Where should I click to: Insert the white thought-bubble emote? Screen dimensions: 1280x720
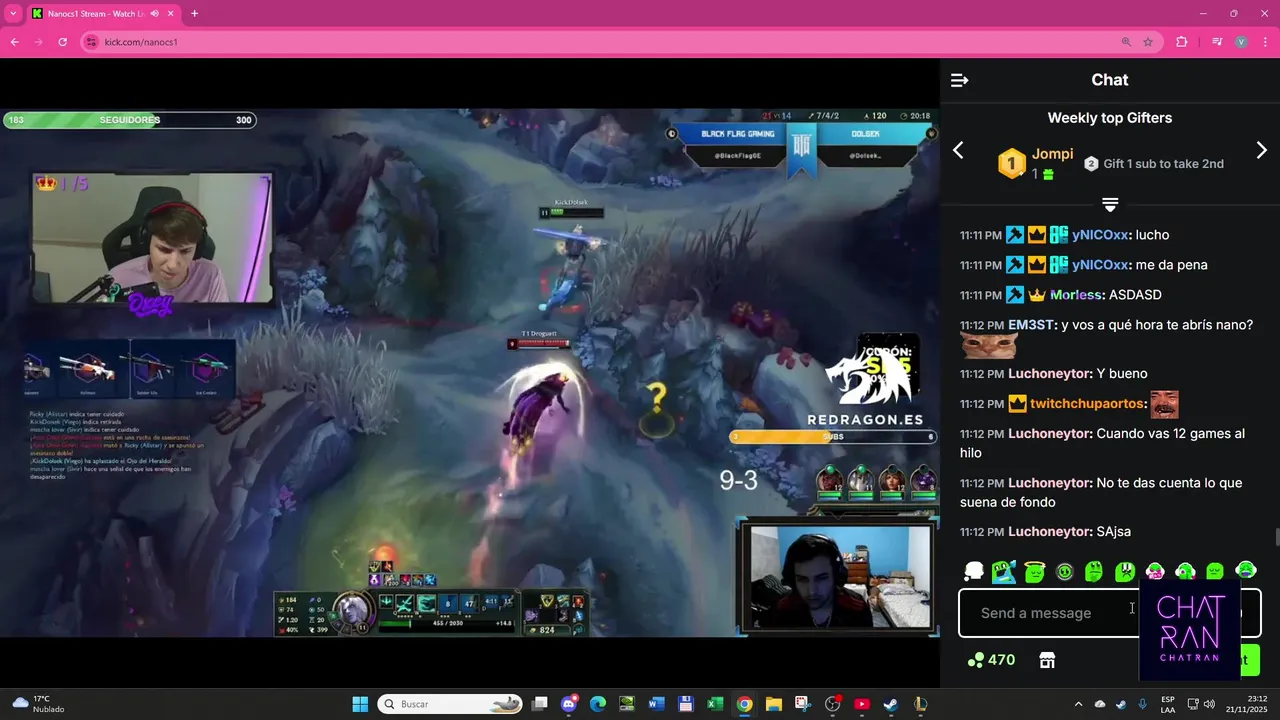tap(973, 572)
